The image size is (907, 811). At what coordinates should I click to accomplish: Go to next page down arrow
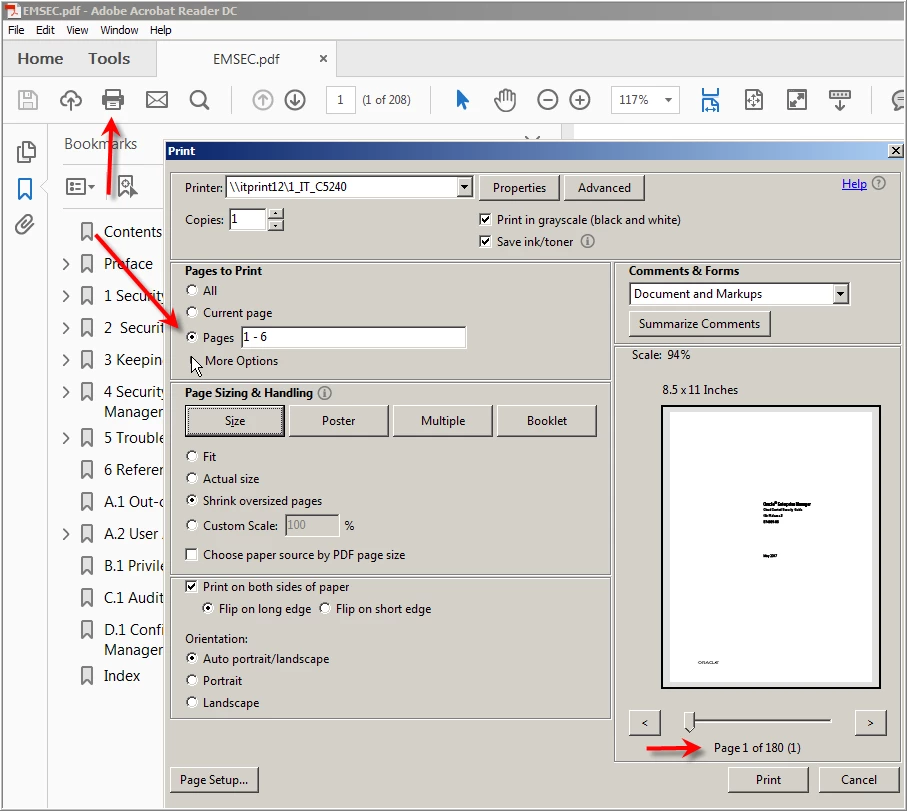[295, 100]
